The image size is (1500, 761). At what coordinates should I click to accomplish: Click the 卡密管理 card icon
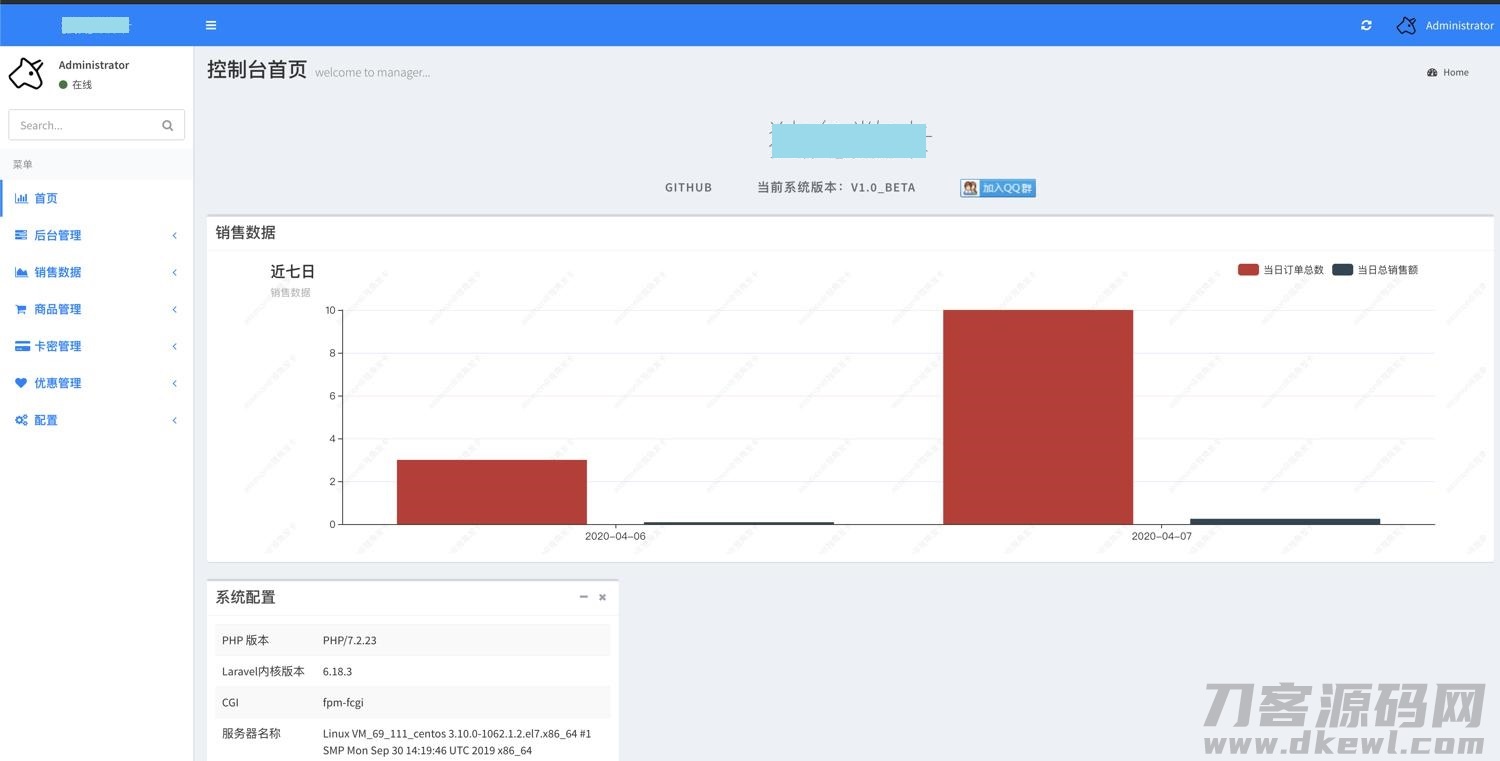point(21,346)
